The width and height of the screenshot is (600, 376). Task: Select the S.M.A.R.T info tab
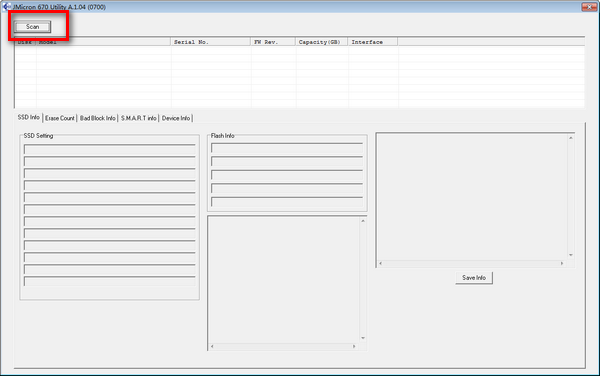(x=139, y=118)
